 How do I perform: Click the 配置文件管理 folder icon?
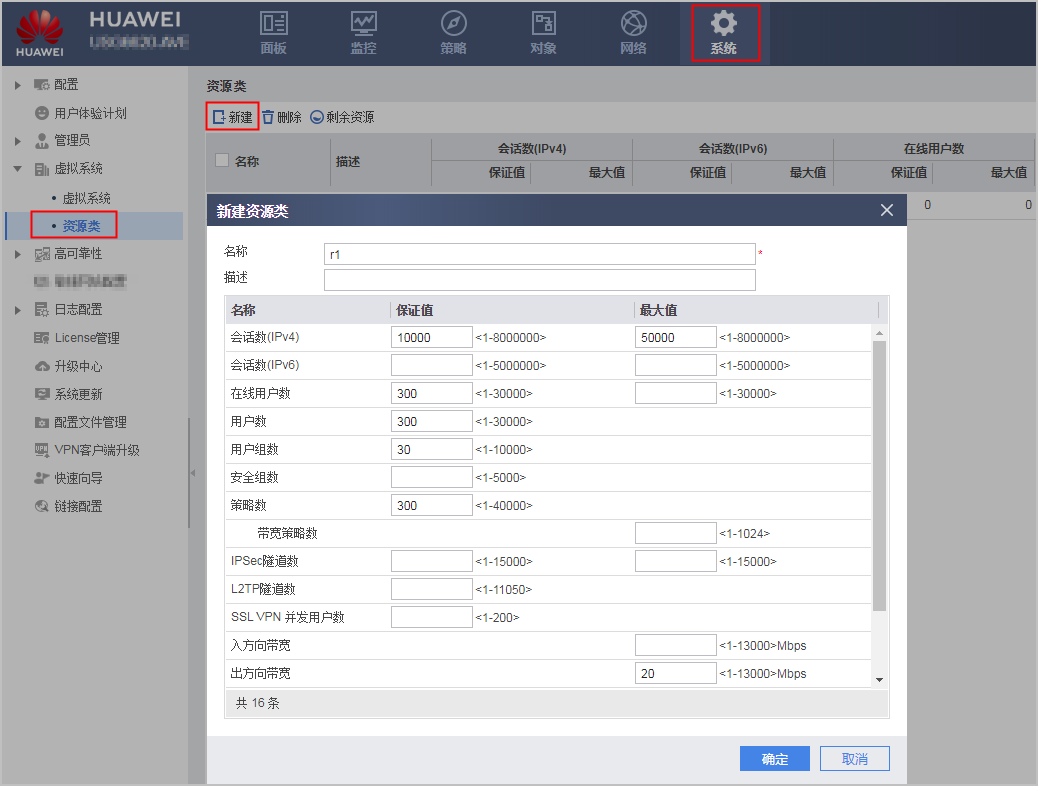pyautogui.click(x=42, y=422)
